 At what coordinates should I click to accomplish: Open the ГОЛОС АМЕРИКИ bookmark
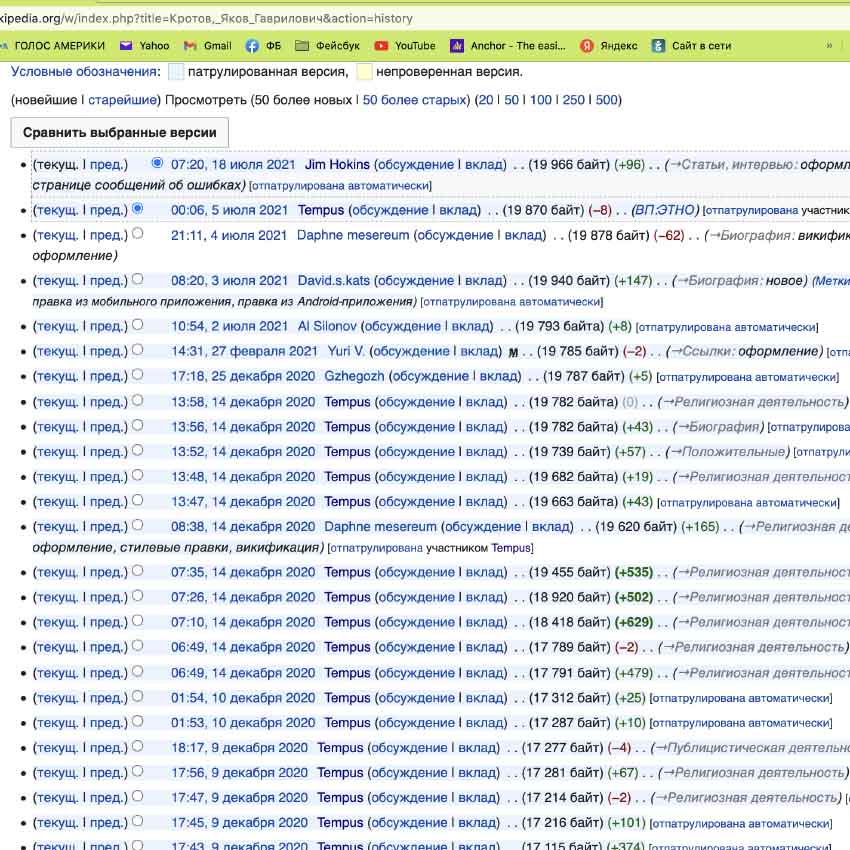point(60,46)
